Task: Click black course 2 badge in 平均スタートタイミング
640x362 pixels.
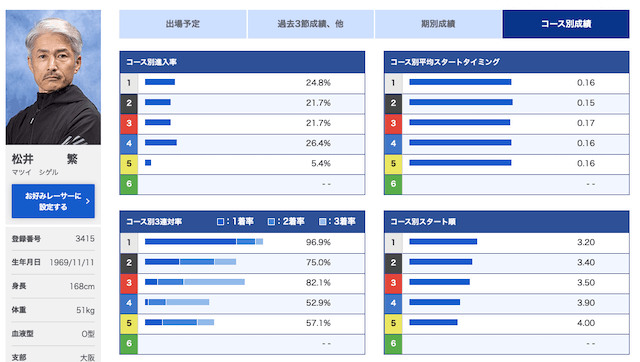Action: (x=393, y=103)
